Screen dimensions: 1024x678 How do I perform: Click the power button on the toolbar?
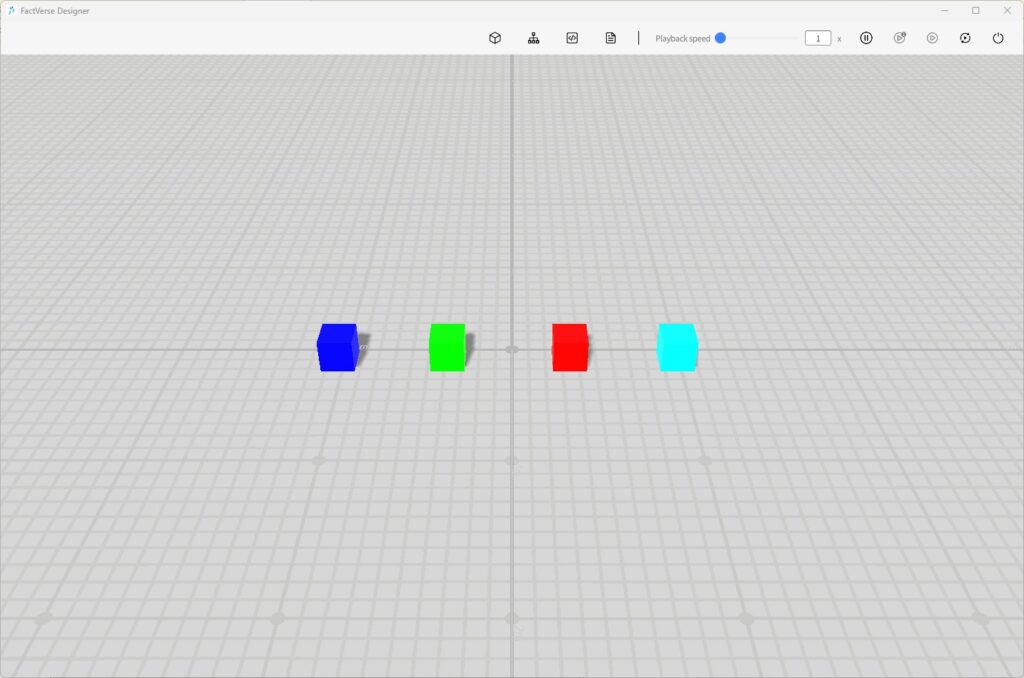click(x=997, y=37)
